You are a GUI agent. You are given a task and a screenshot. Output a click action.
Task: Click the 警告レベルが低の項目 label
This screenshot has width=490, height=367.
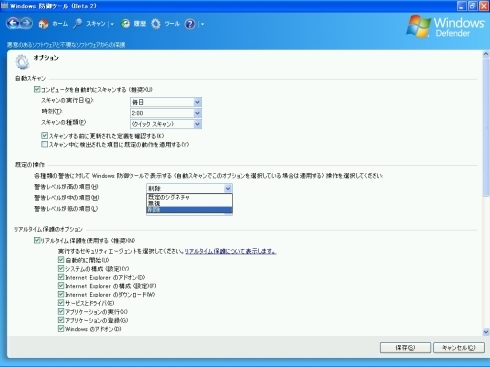click(x=66, y=209)
